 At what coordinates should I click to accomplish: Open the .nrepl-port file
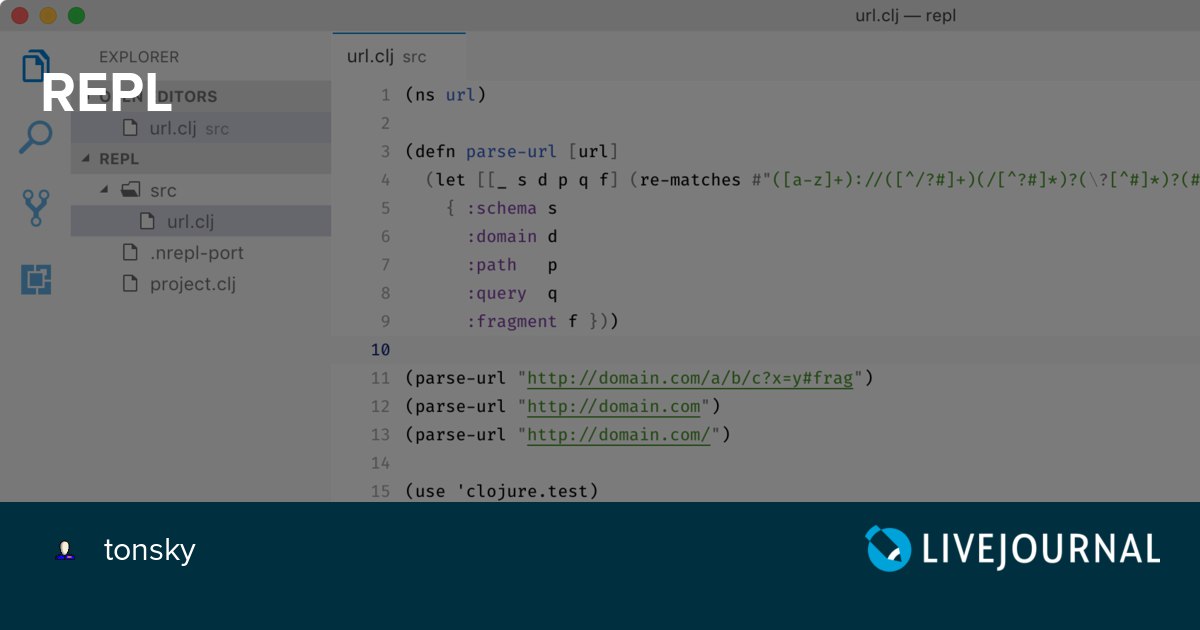(x=200, y=253)
